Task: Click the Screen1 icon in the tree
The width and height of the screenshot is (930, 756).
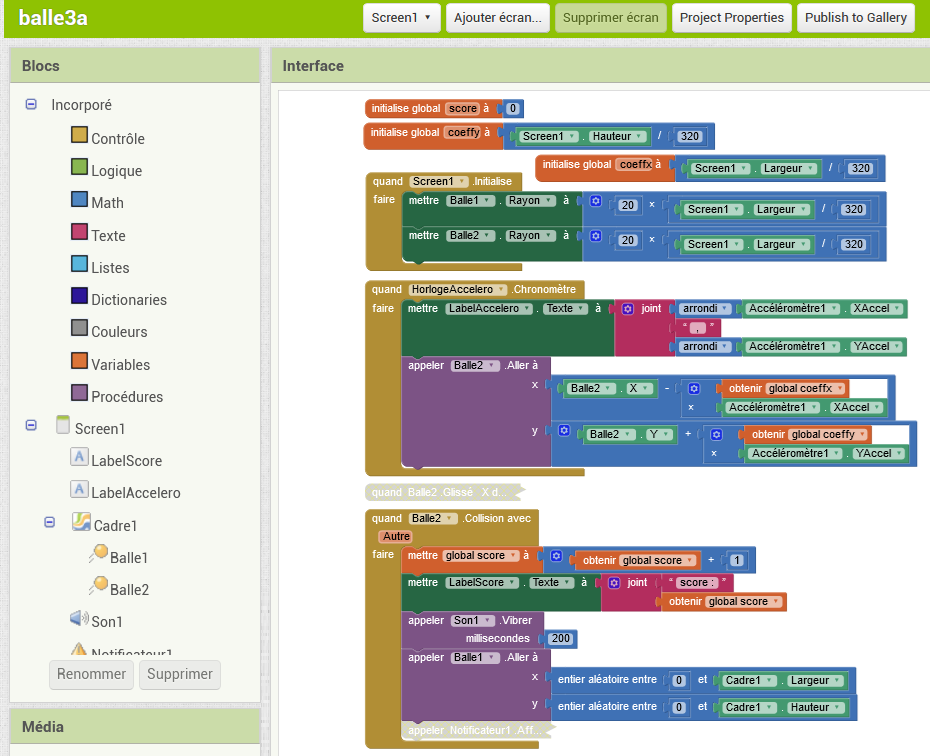Action: pos(63,425)
